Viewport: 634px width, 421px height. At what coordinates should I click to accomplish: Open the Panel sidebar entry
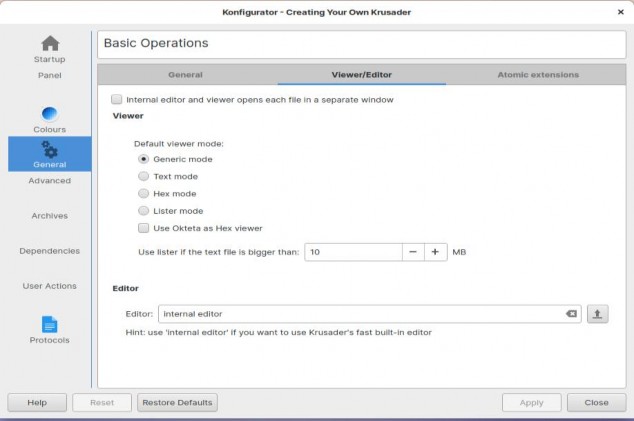50,75
